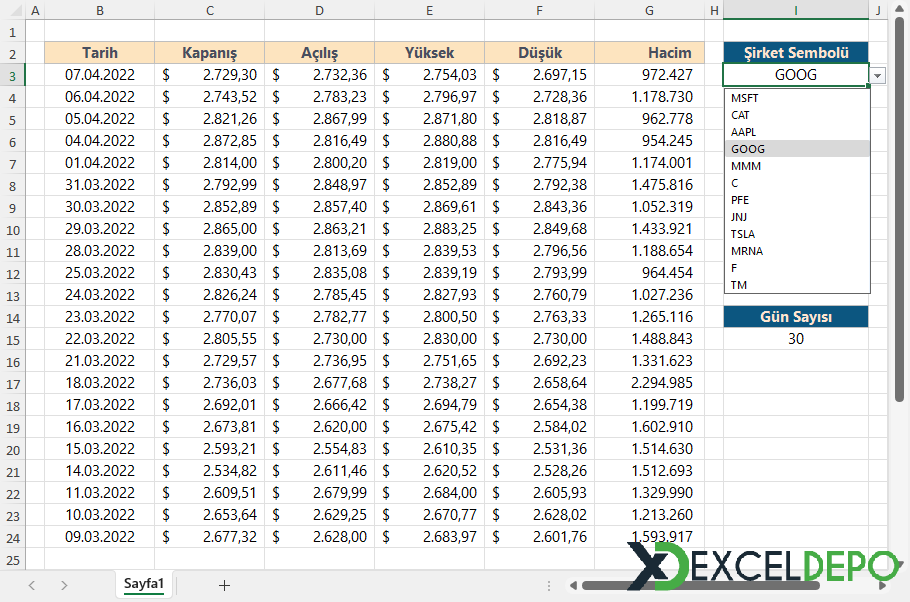Select the column A header
The width and height of the screenshot is (910, 602).
coord(35,10)
